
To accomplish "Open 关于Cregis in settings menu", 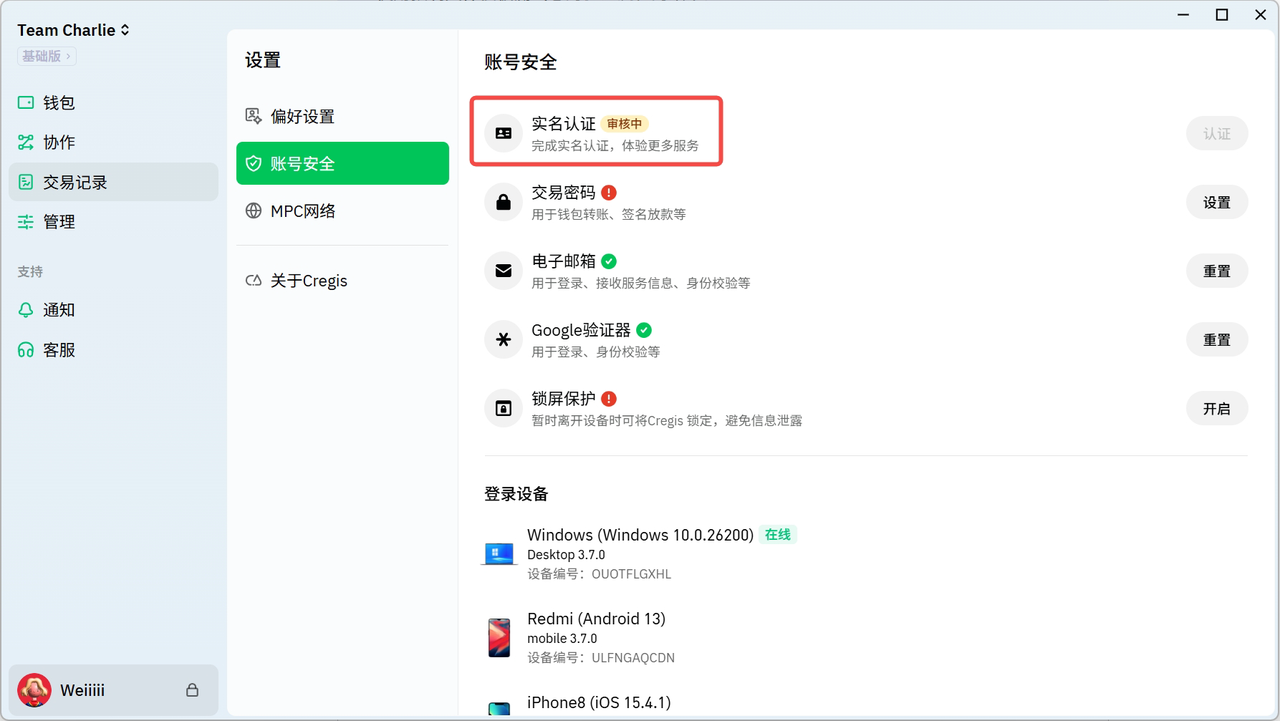I will (x=308, y=281).
